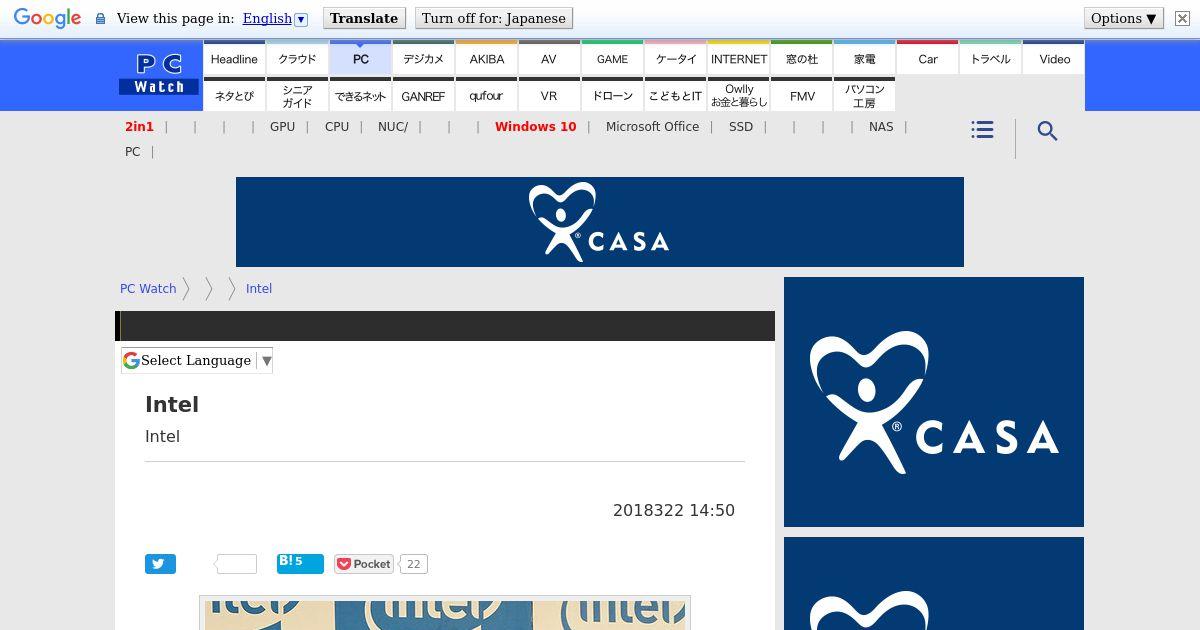This screenshot has width=1200, height=630.
Task: Open the パソコン工房 tab
Action: pos(864,96)
